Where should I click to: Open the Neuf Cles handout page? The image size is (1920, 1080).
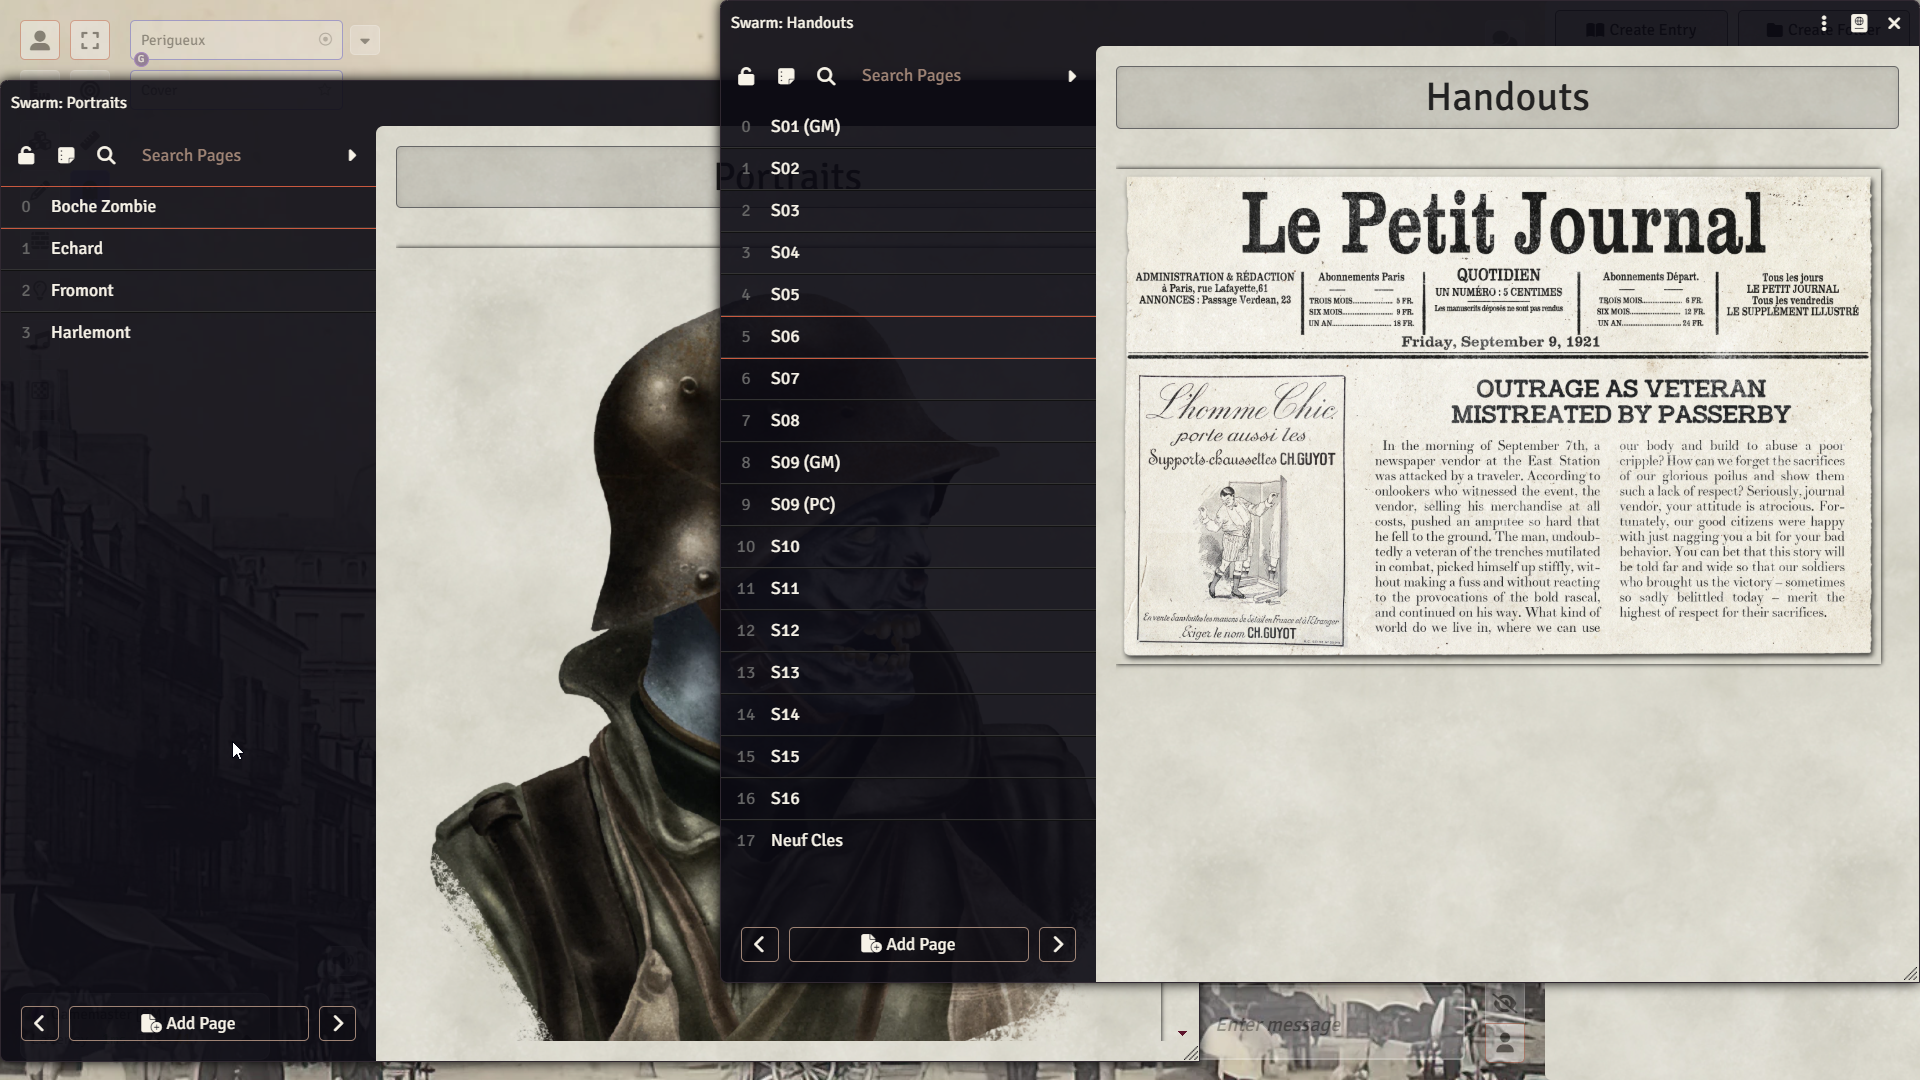tap(908, 841)
